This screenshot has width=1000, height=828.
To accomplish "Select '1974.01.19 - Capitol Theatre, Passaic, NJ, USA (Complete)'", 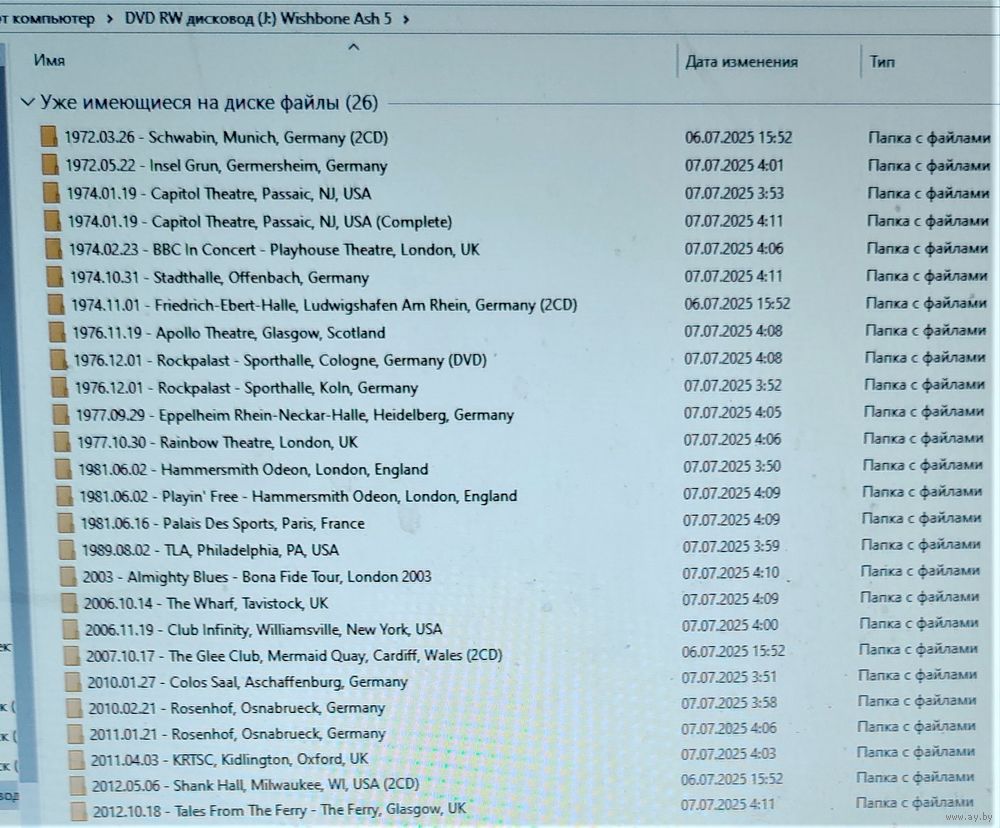I will [x=260, y=221].
